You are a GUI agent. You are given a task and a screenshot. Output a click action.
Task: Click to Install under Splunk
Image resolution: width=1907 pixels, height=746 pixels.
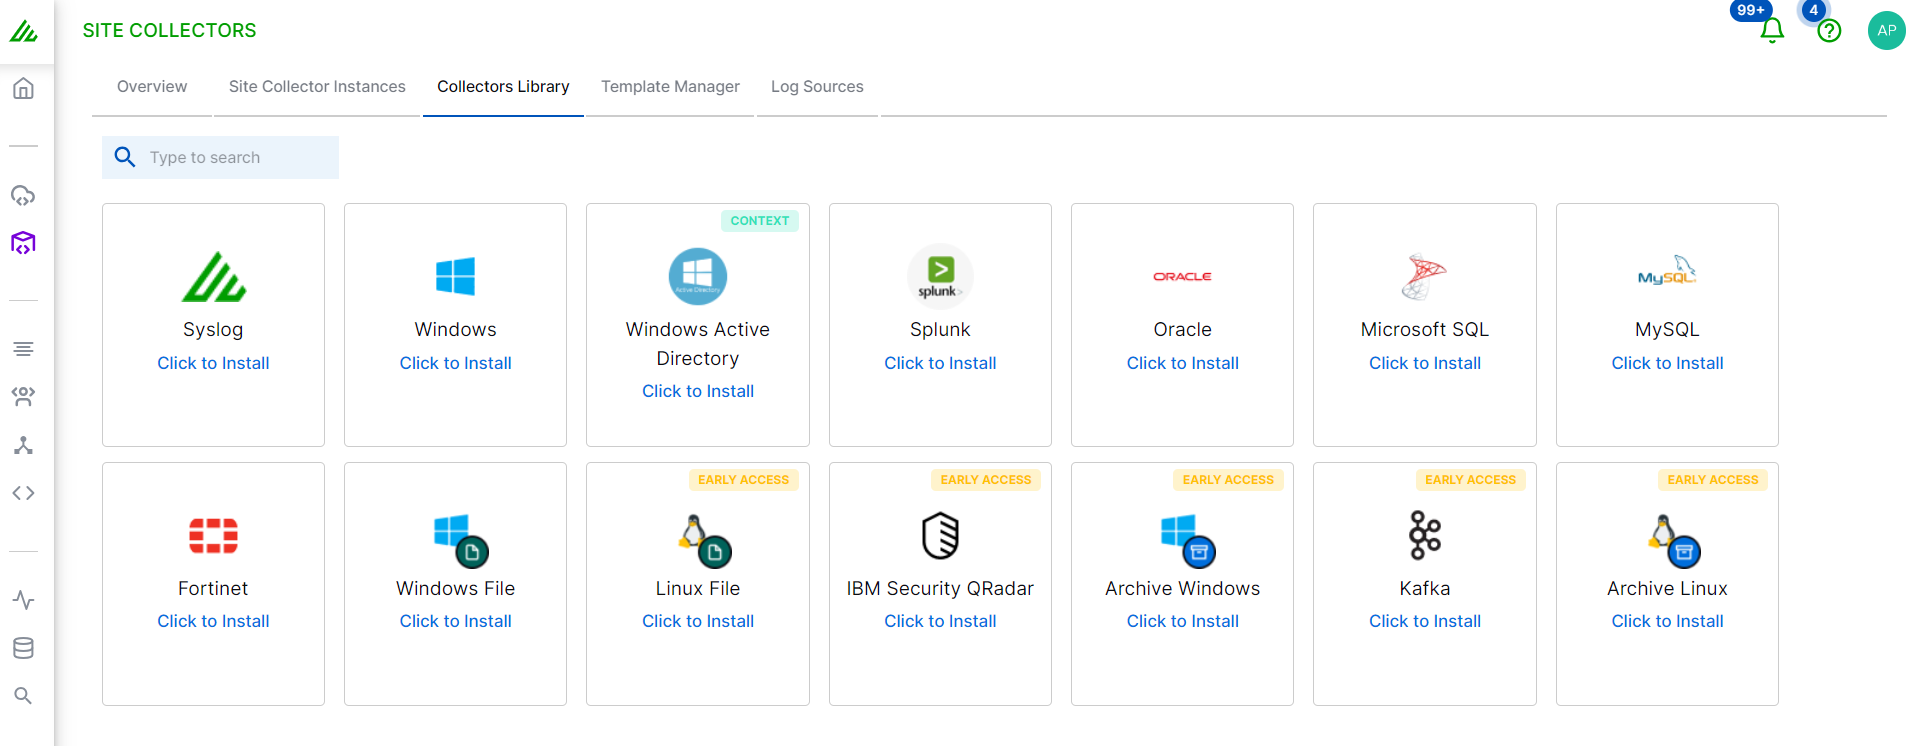[x=940, y=363]
